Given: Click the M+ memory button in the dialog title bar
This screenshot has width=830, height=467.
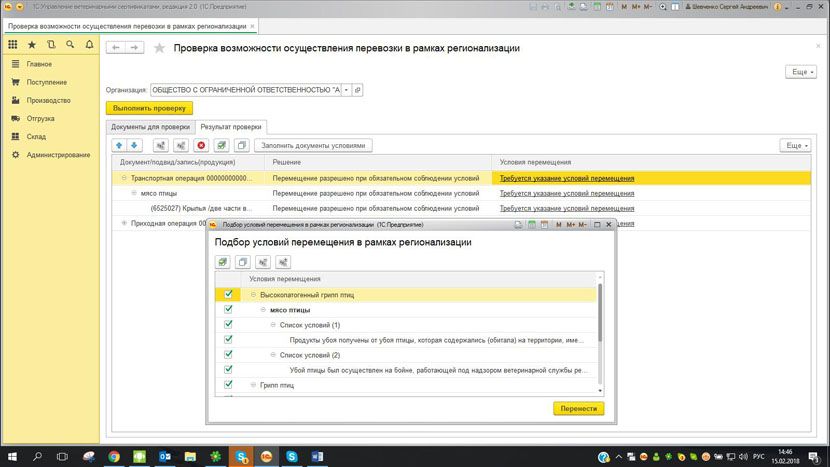Looking at the screenshot, I should tap(571, 224).
